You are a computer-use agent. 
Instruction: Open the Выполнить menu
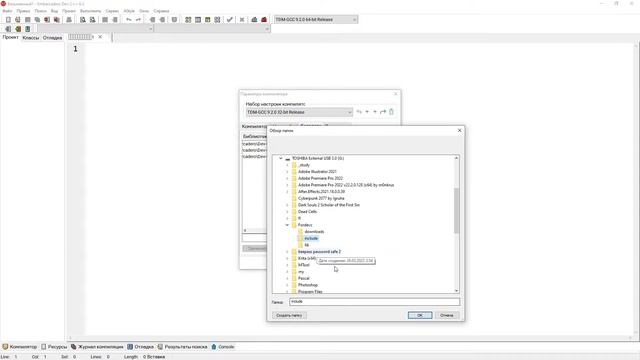click(x=90, y=11)
